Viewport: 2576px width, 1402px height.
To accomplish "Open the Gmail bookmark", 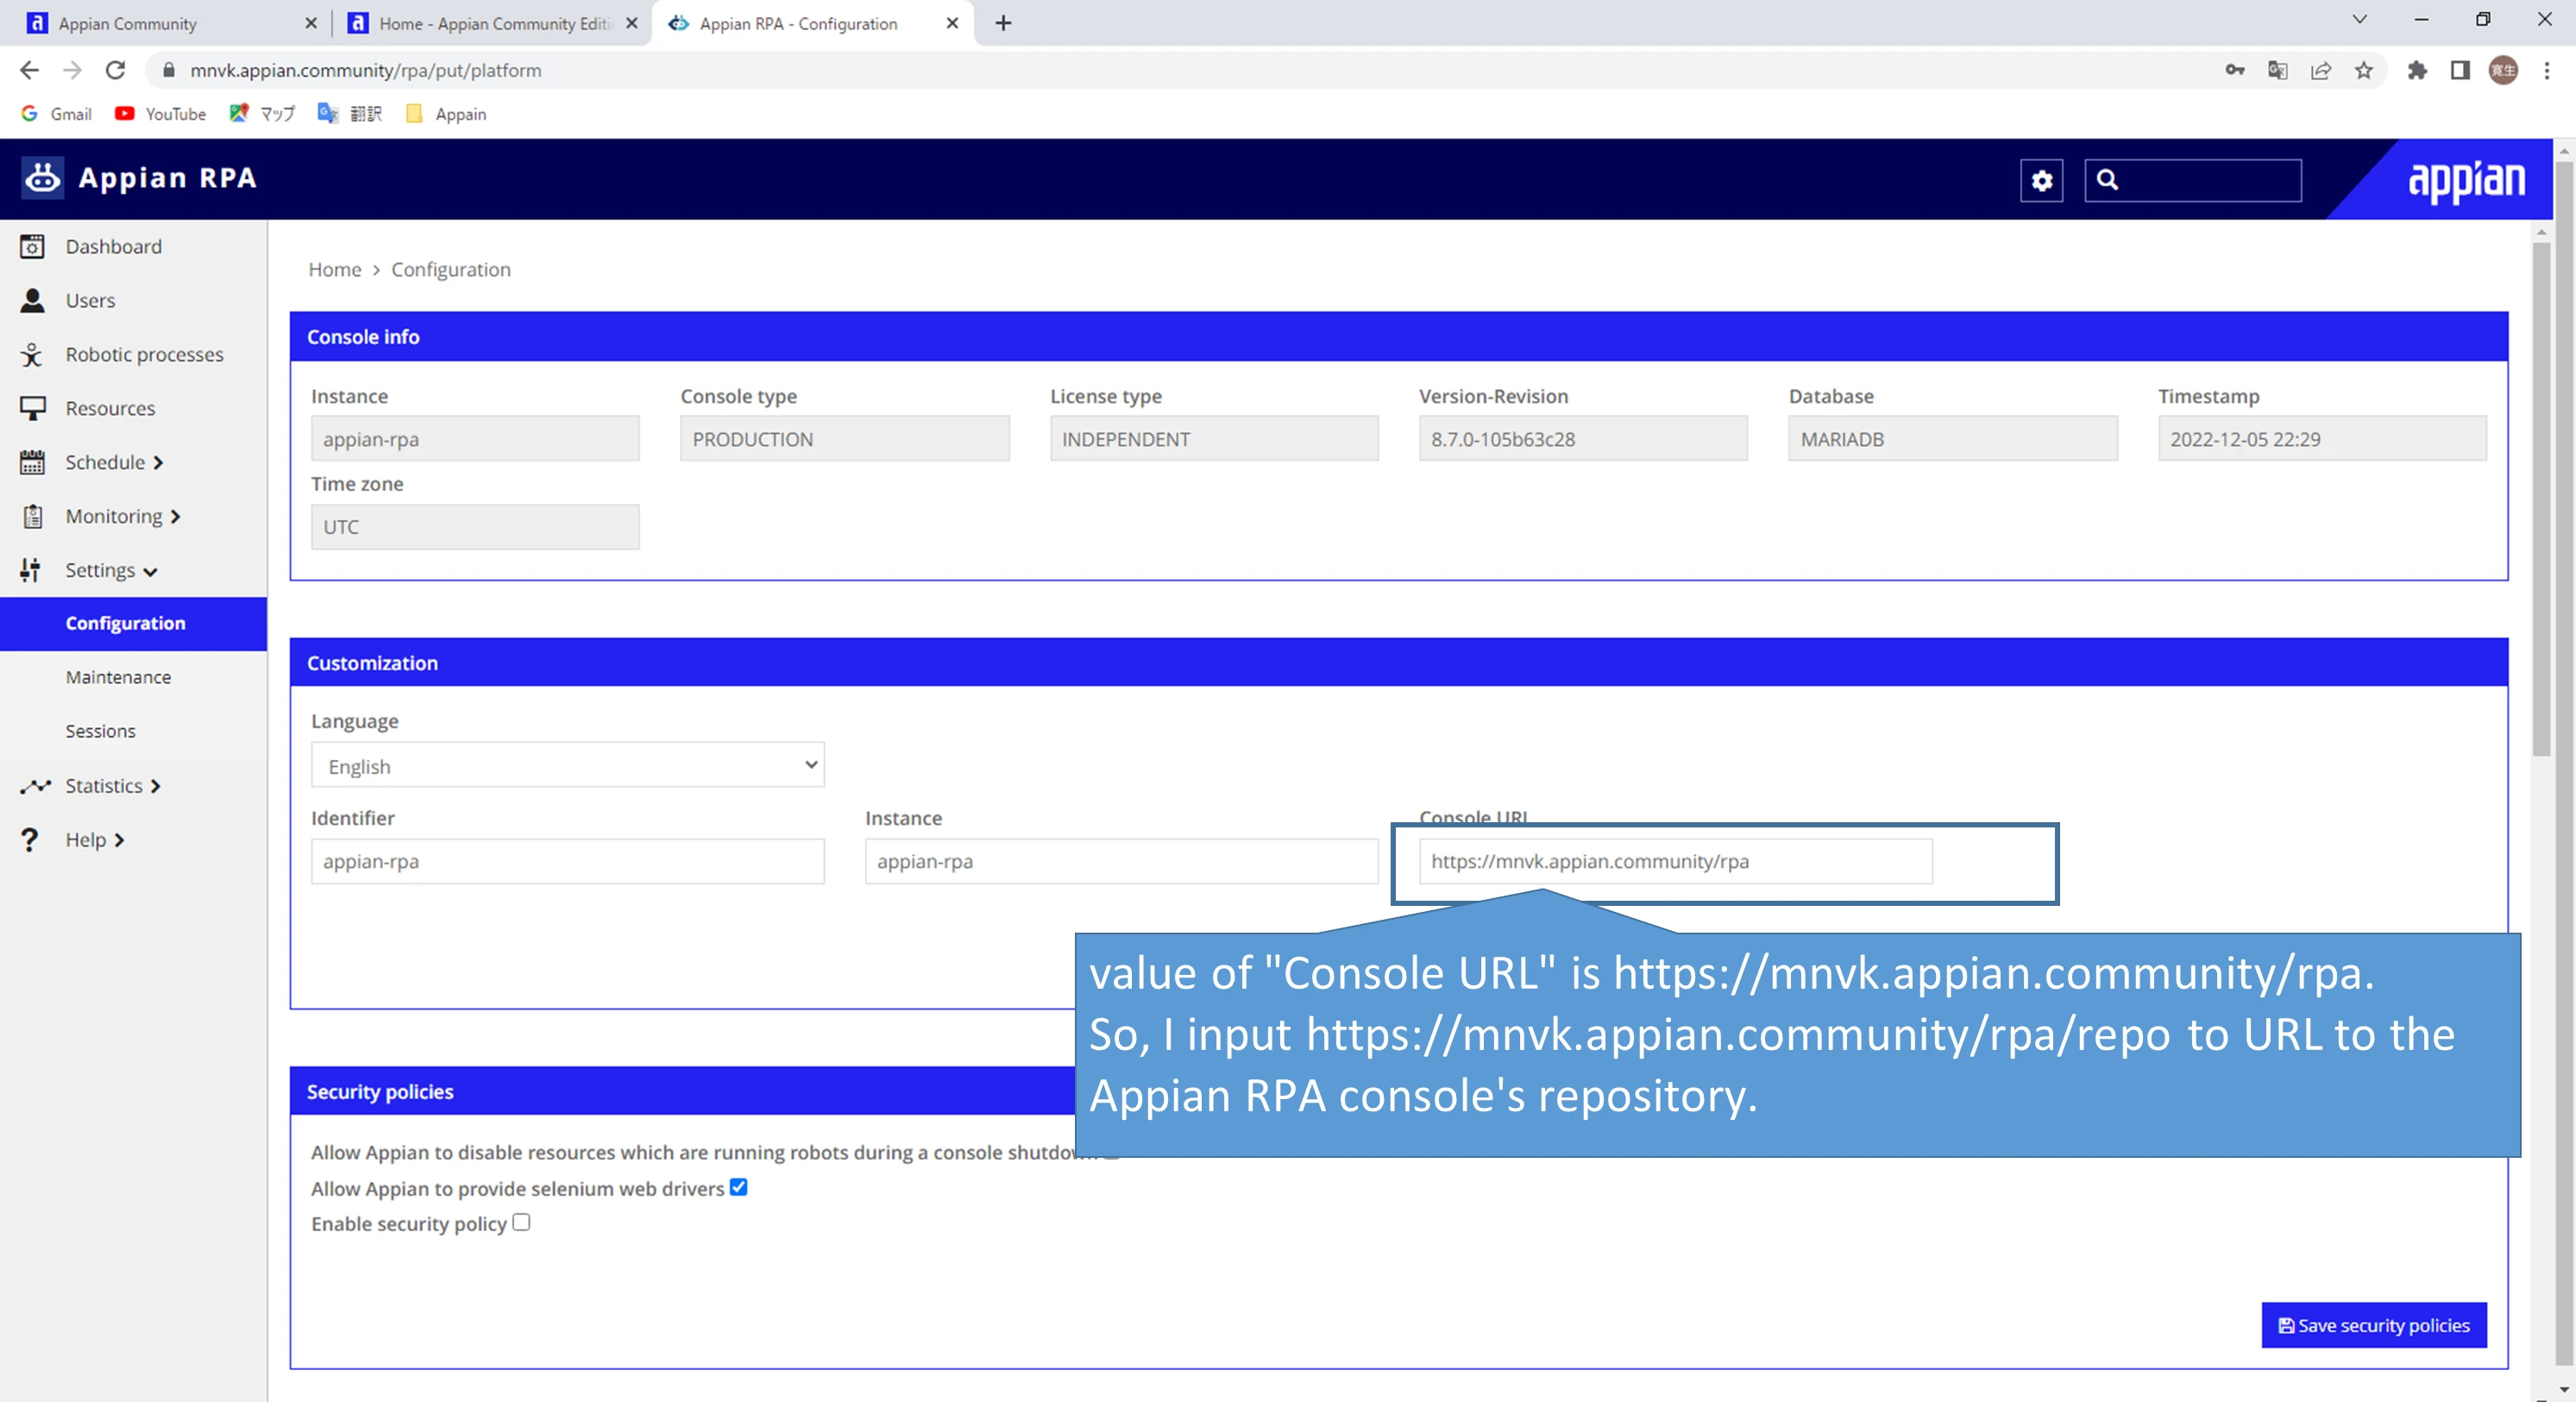I will 56,114.
